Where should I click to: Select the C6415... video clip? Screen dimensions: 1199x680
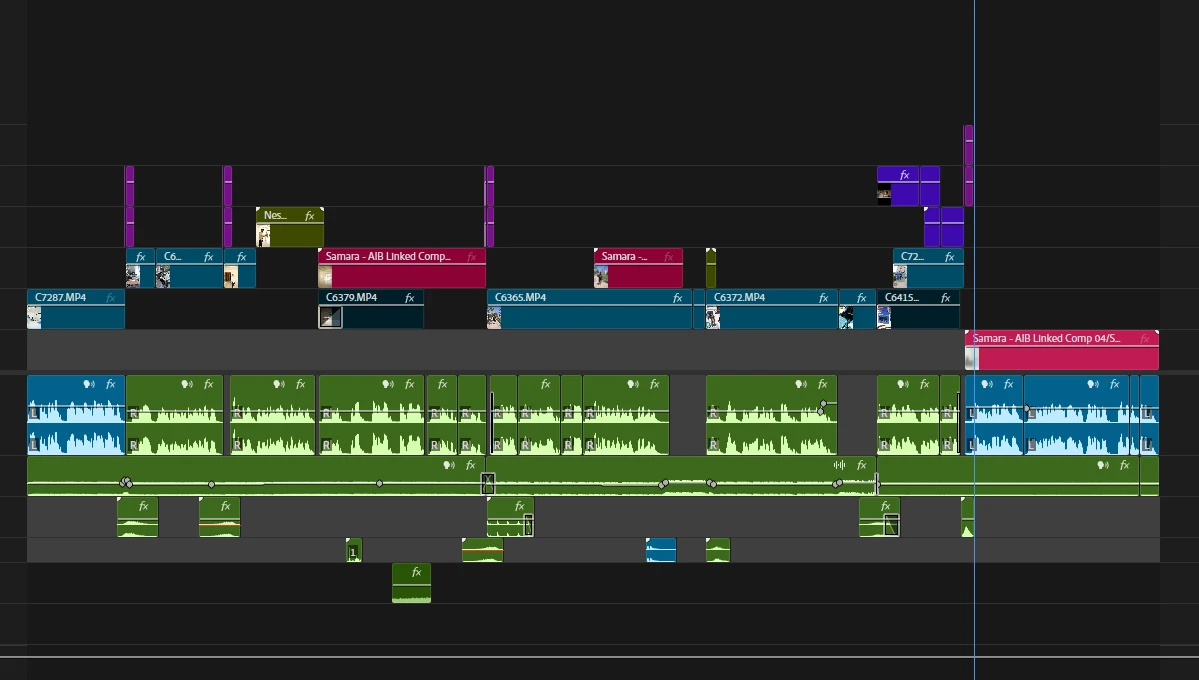[x=918, y=309]
